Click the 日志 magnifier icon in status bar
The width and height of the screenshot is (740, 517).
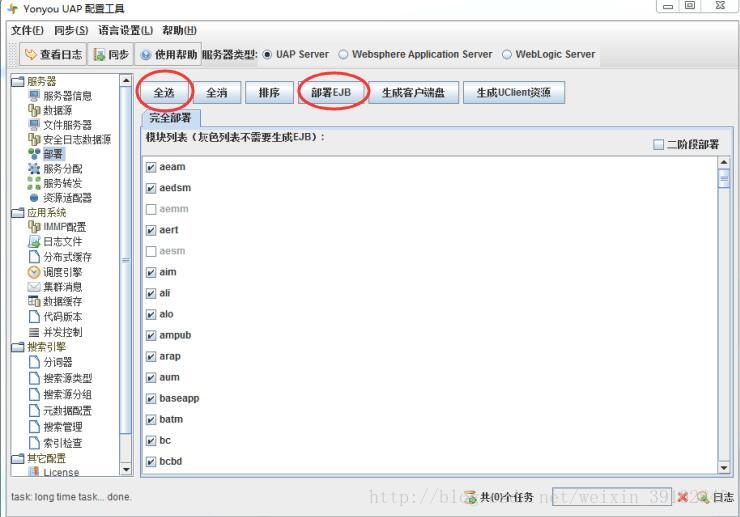[703, 497]
